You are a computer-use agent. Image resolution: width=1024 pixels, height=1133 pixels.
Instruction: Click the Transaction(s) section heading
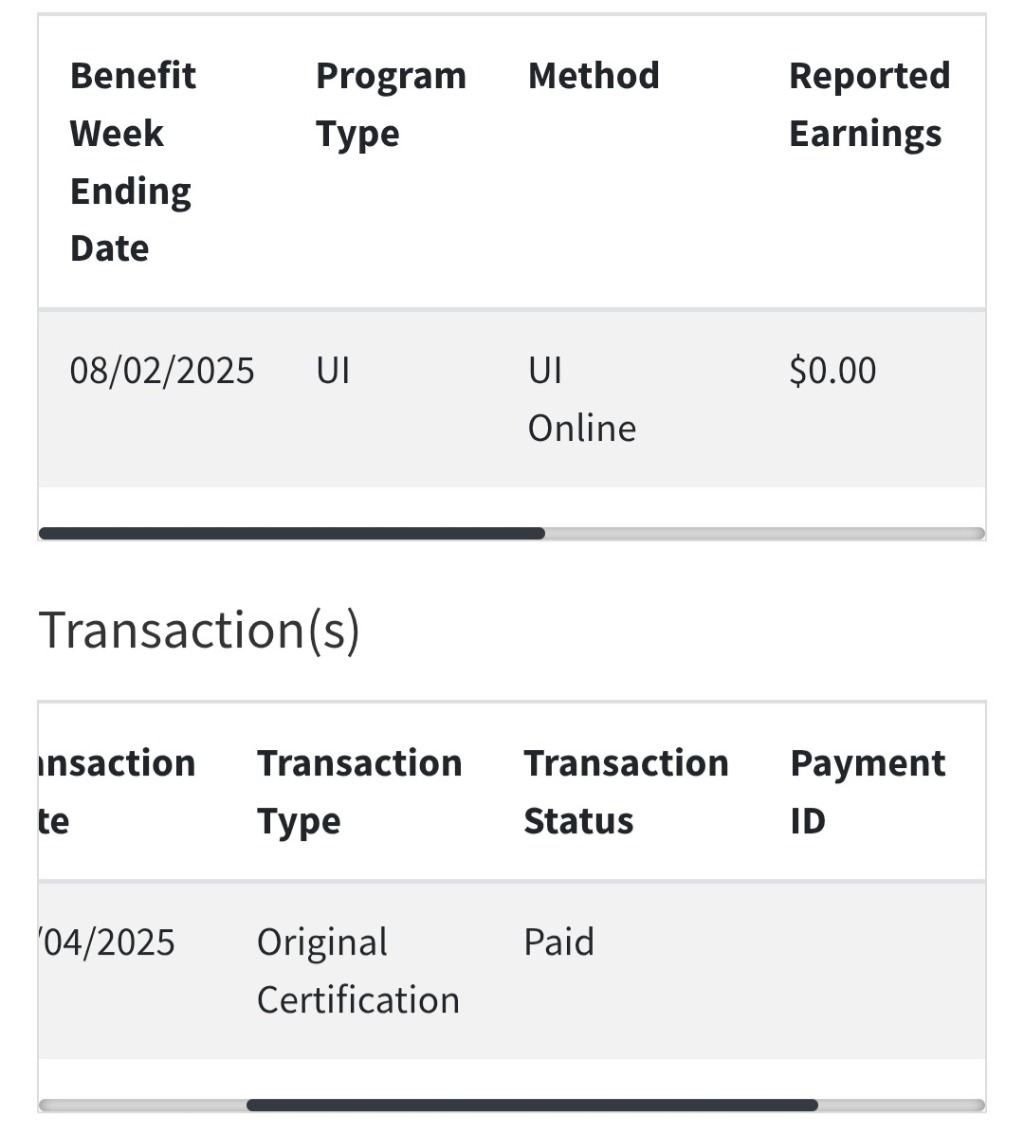[198, 632]
